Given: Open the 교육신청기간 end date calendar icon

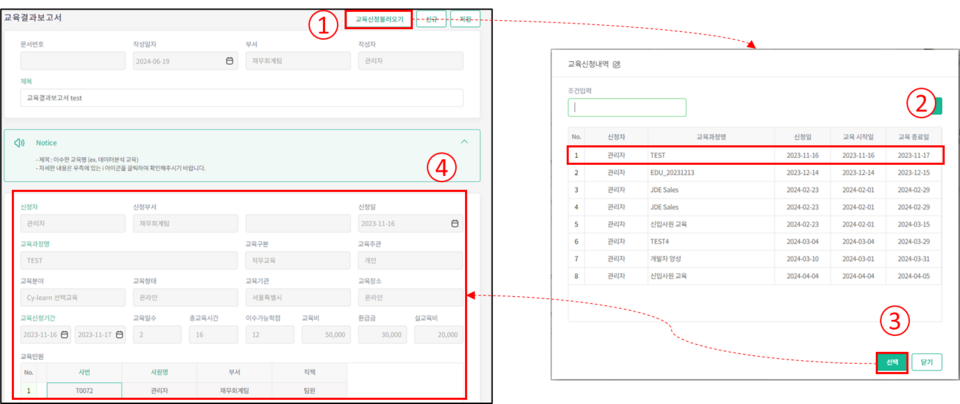Looking at the screenshot, I should point(120,335).
